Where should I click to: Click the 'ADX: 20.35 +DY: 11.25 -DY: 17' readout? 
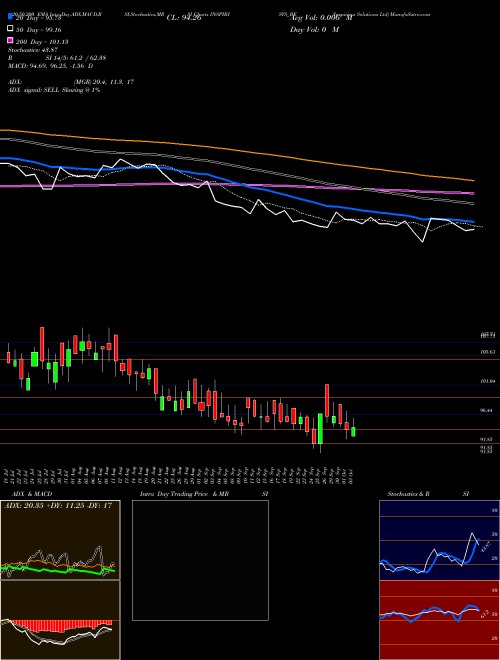point(58,506)
